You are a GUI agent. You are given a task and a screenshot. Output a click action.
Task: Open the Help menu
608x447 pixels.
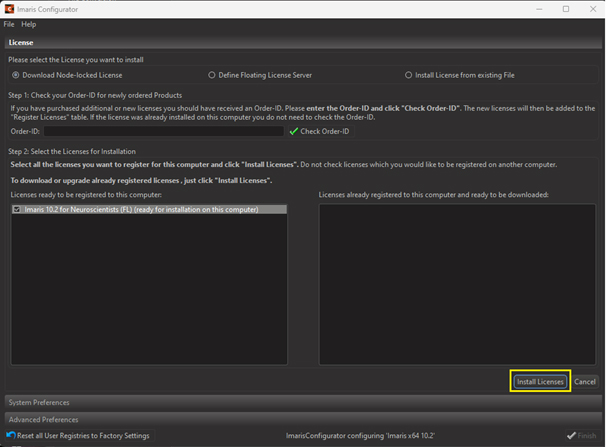point(28,24)
